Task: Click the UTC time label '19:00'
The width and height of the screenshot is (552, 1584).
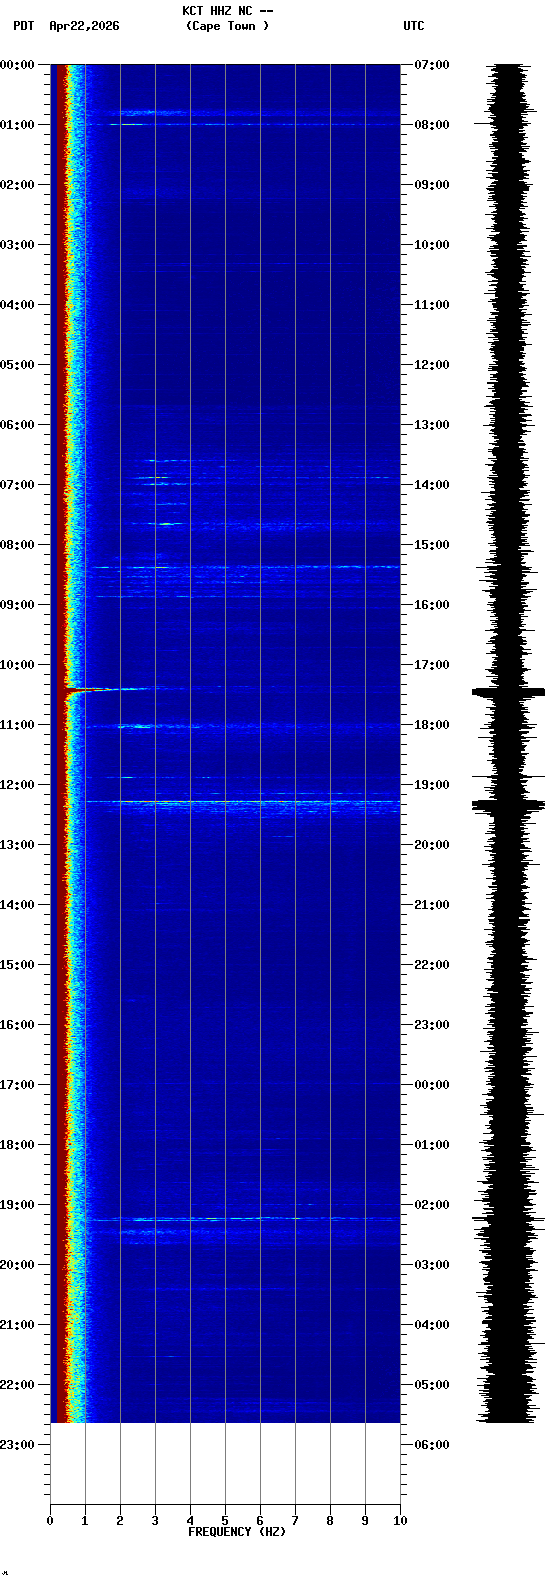Action: pyautogui.click(x=432, y=785)
